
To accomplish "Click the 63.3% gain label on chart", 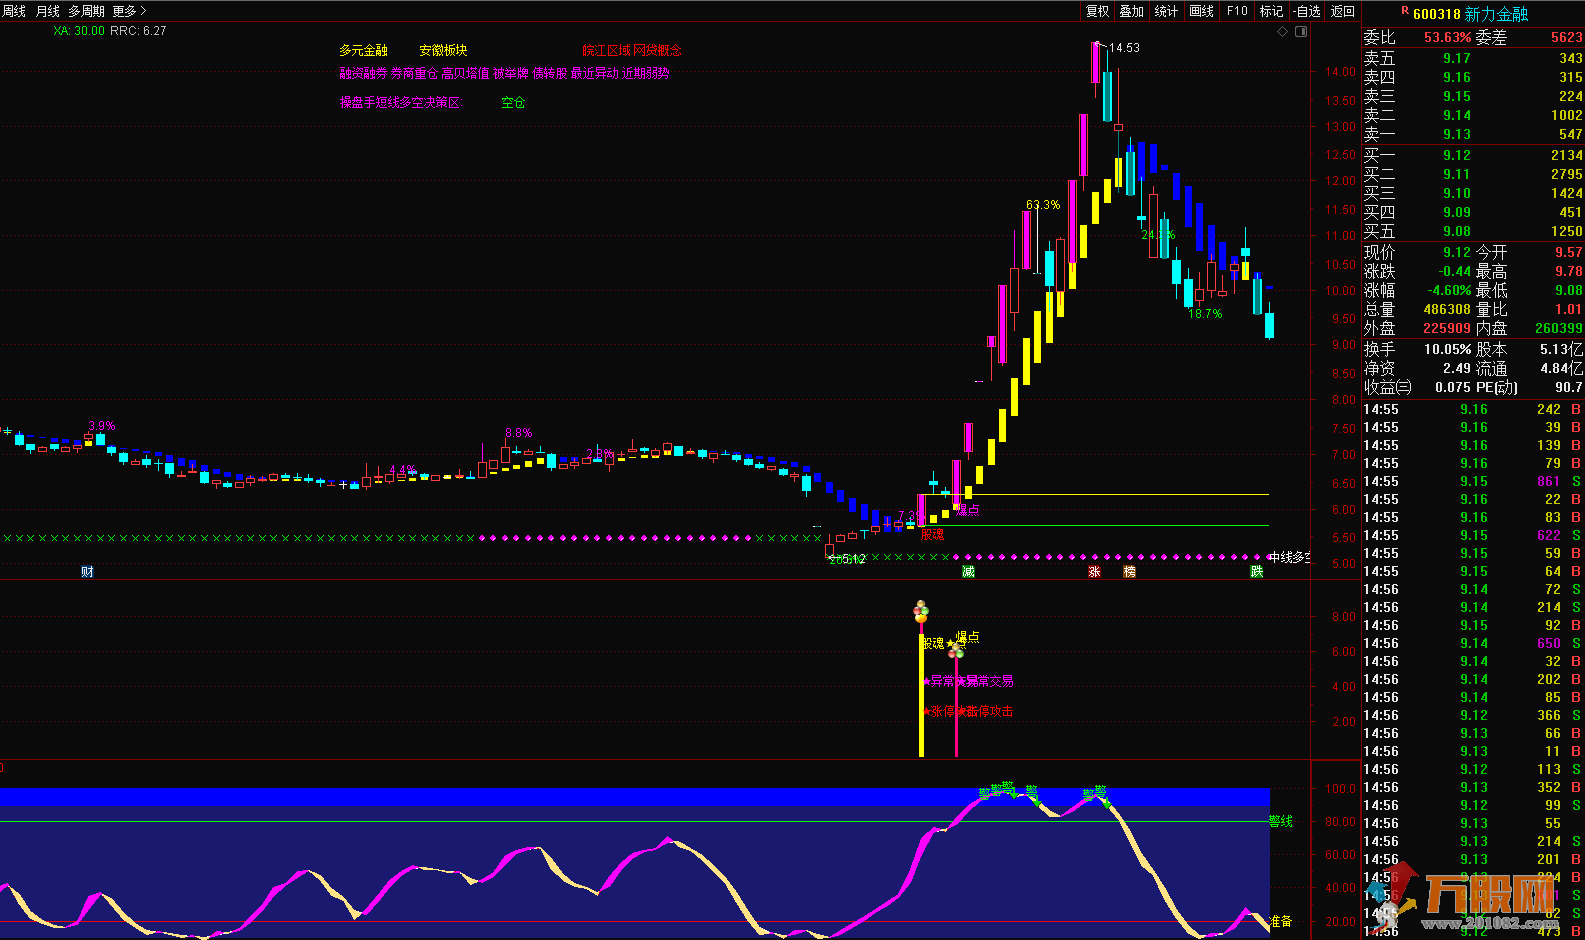I will [1043, 205].
